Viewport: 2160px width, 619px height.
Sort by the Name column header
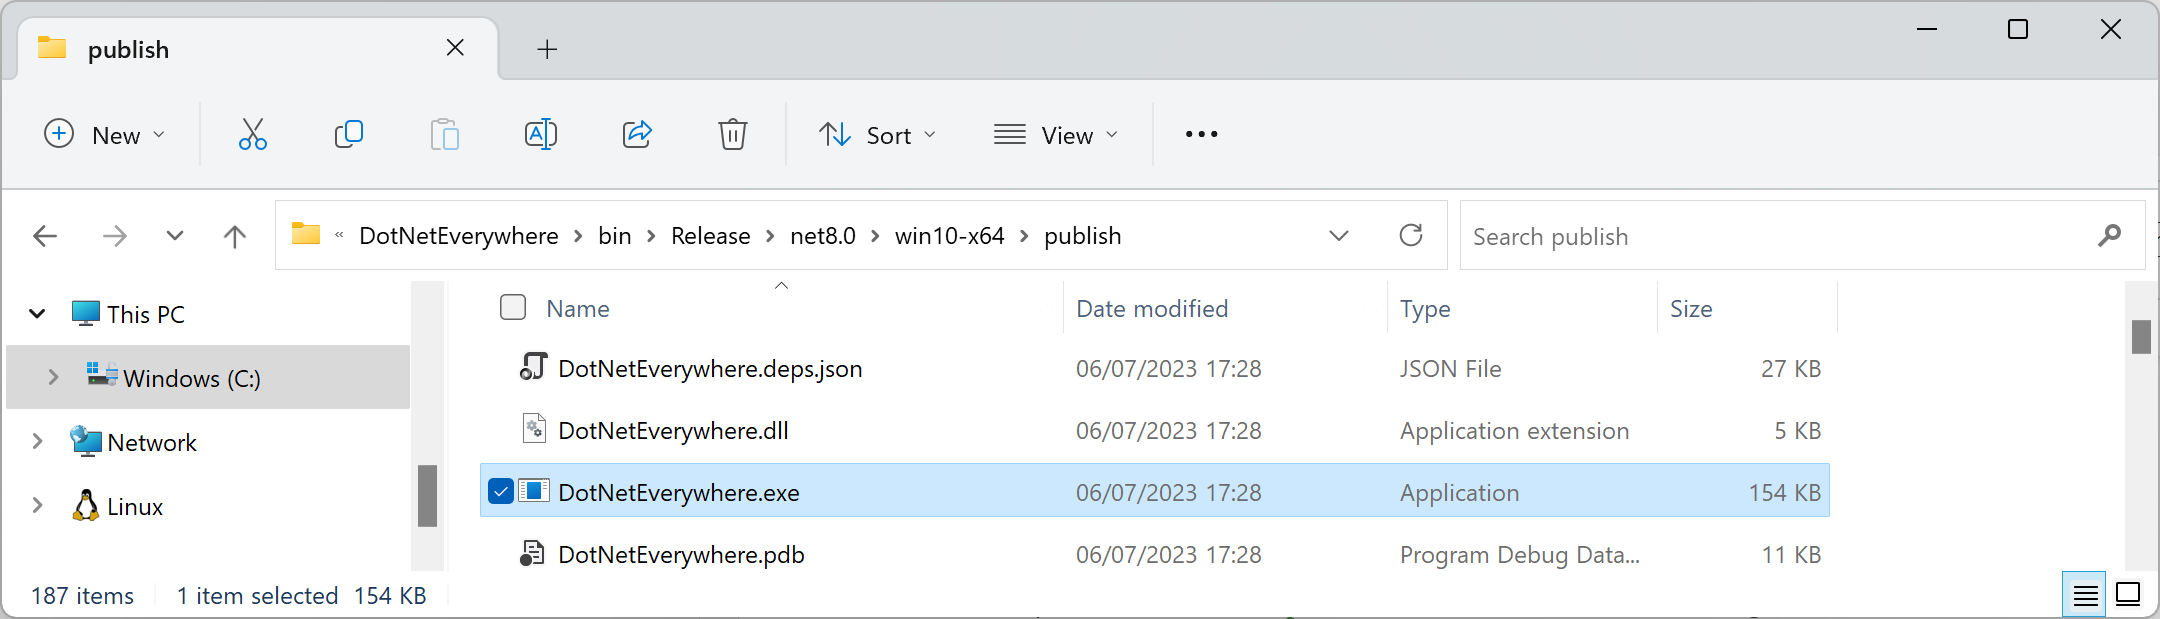tap(578, 309)
